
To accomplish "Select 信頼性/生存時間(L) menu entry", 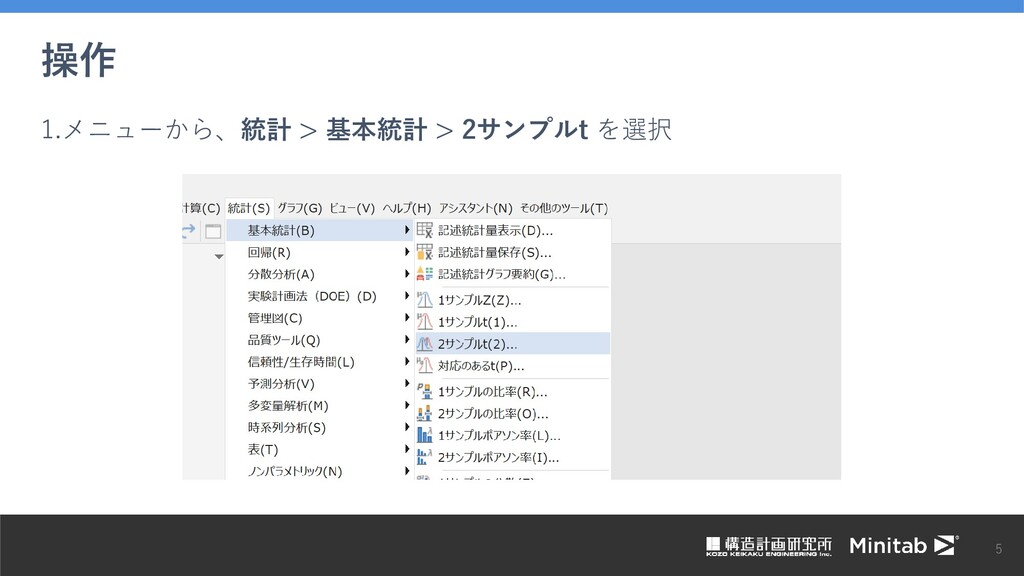I will [x=319, y=362].
